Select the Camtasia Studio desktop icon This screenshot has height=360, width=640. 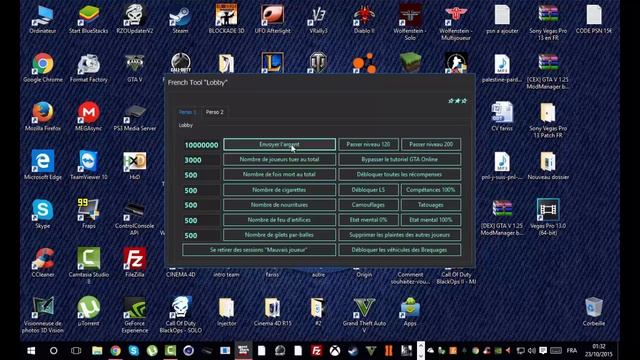tap(89, 265)
